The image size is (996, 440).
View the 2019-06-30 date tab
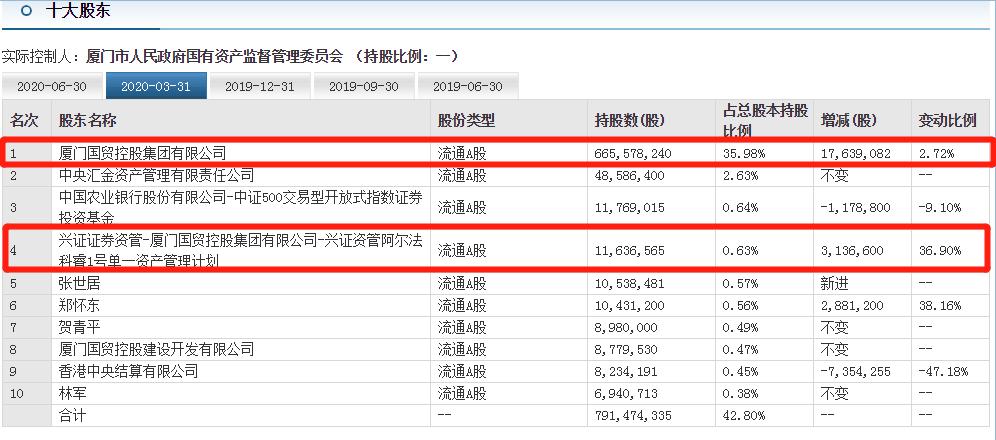pos(468,86)
